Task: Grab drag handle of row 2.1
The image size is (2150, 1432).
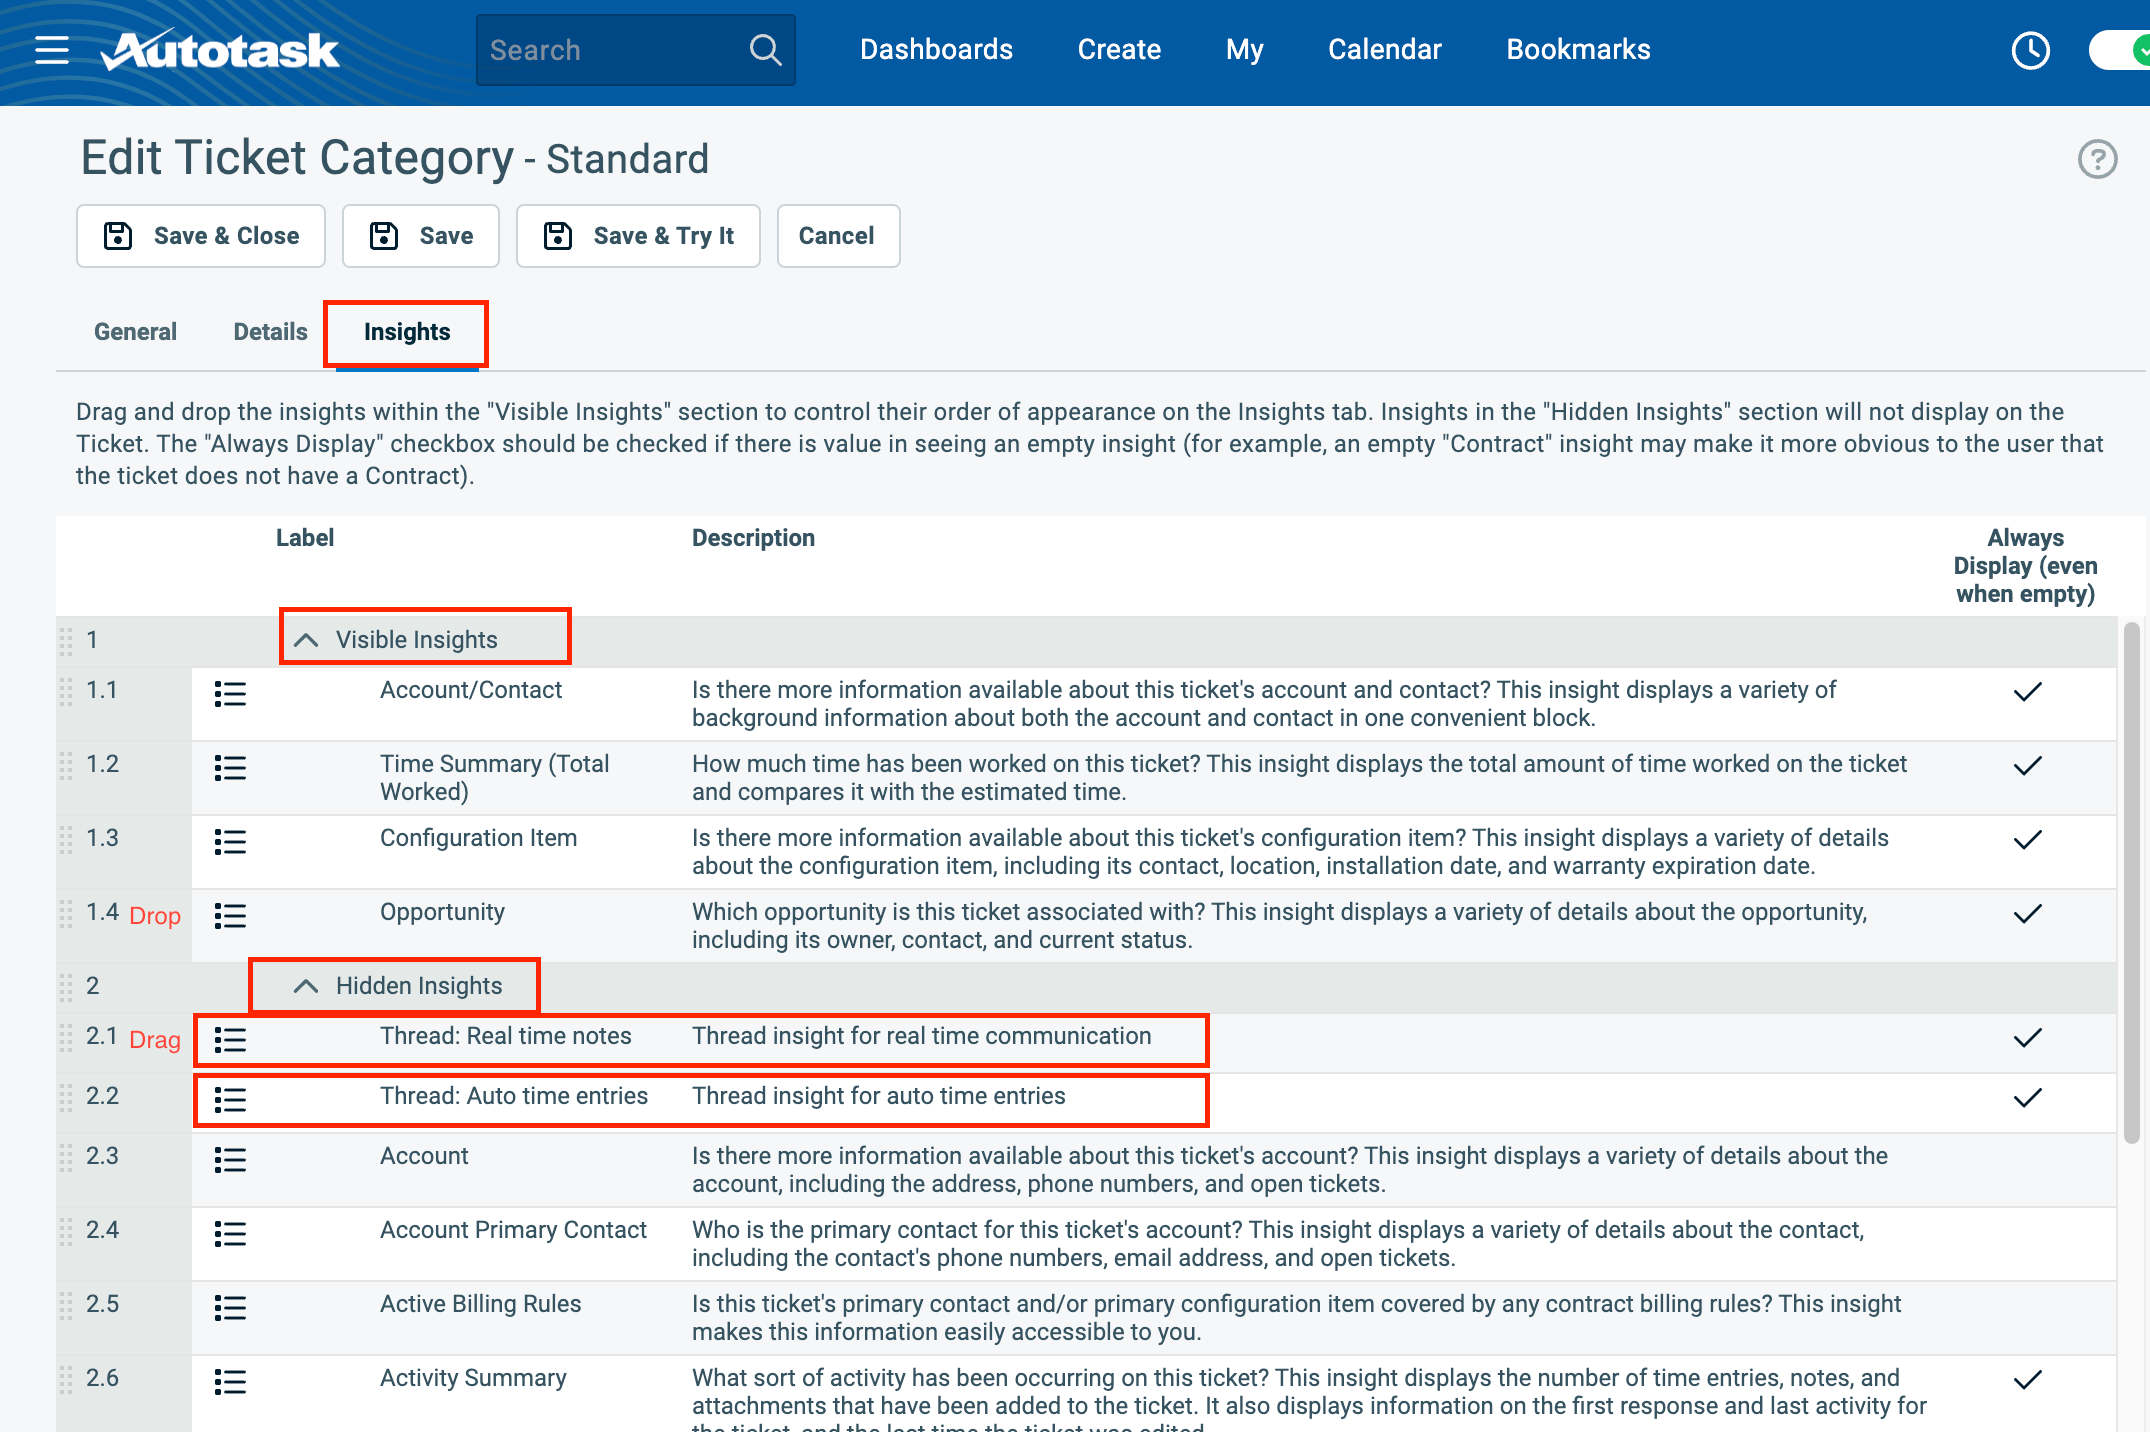Action: point(66,1037)
